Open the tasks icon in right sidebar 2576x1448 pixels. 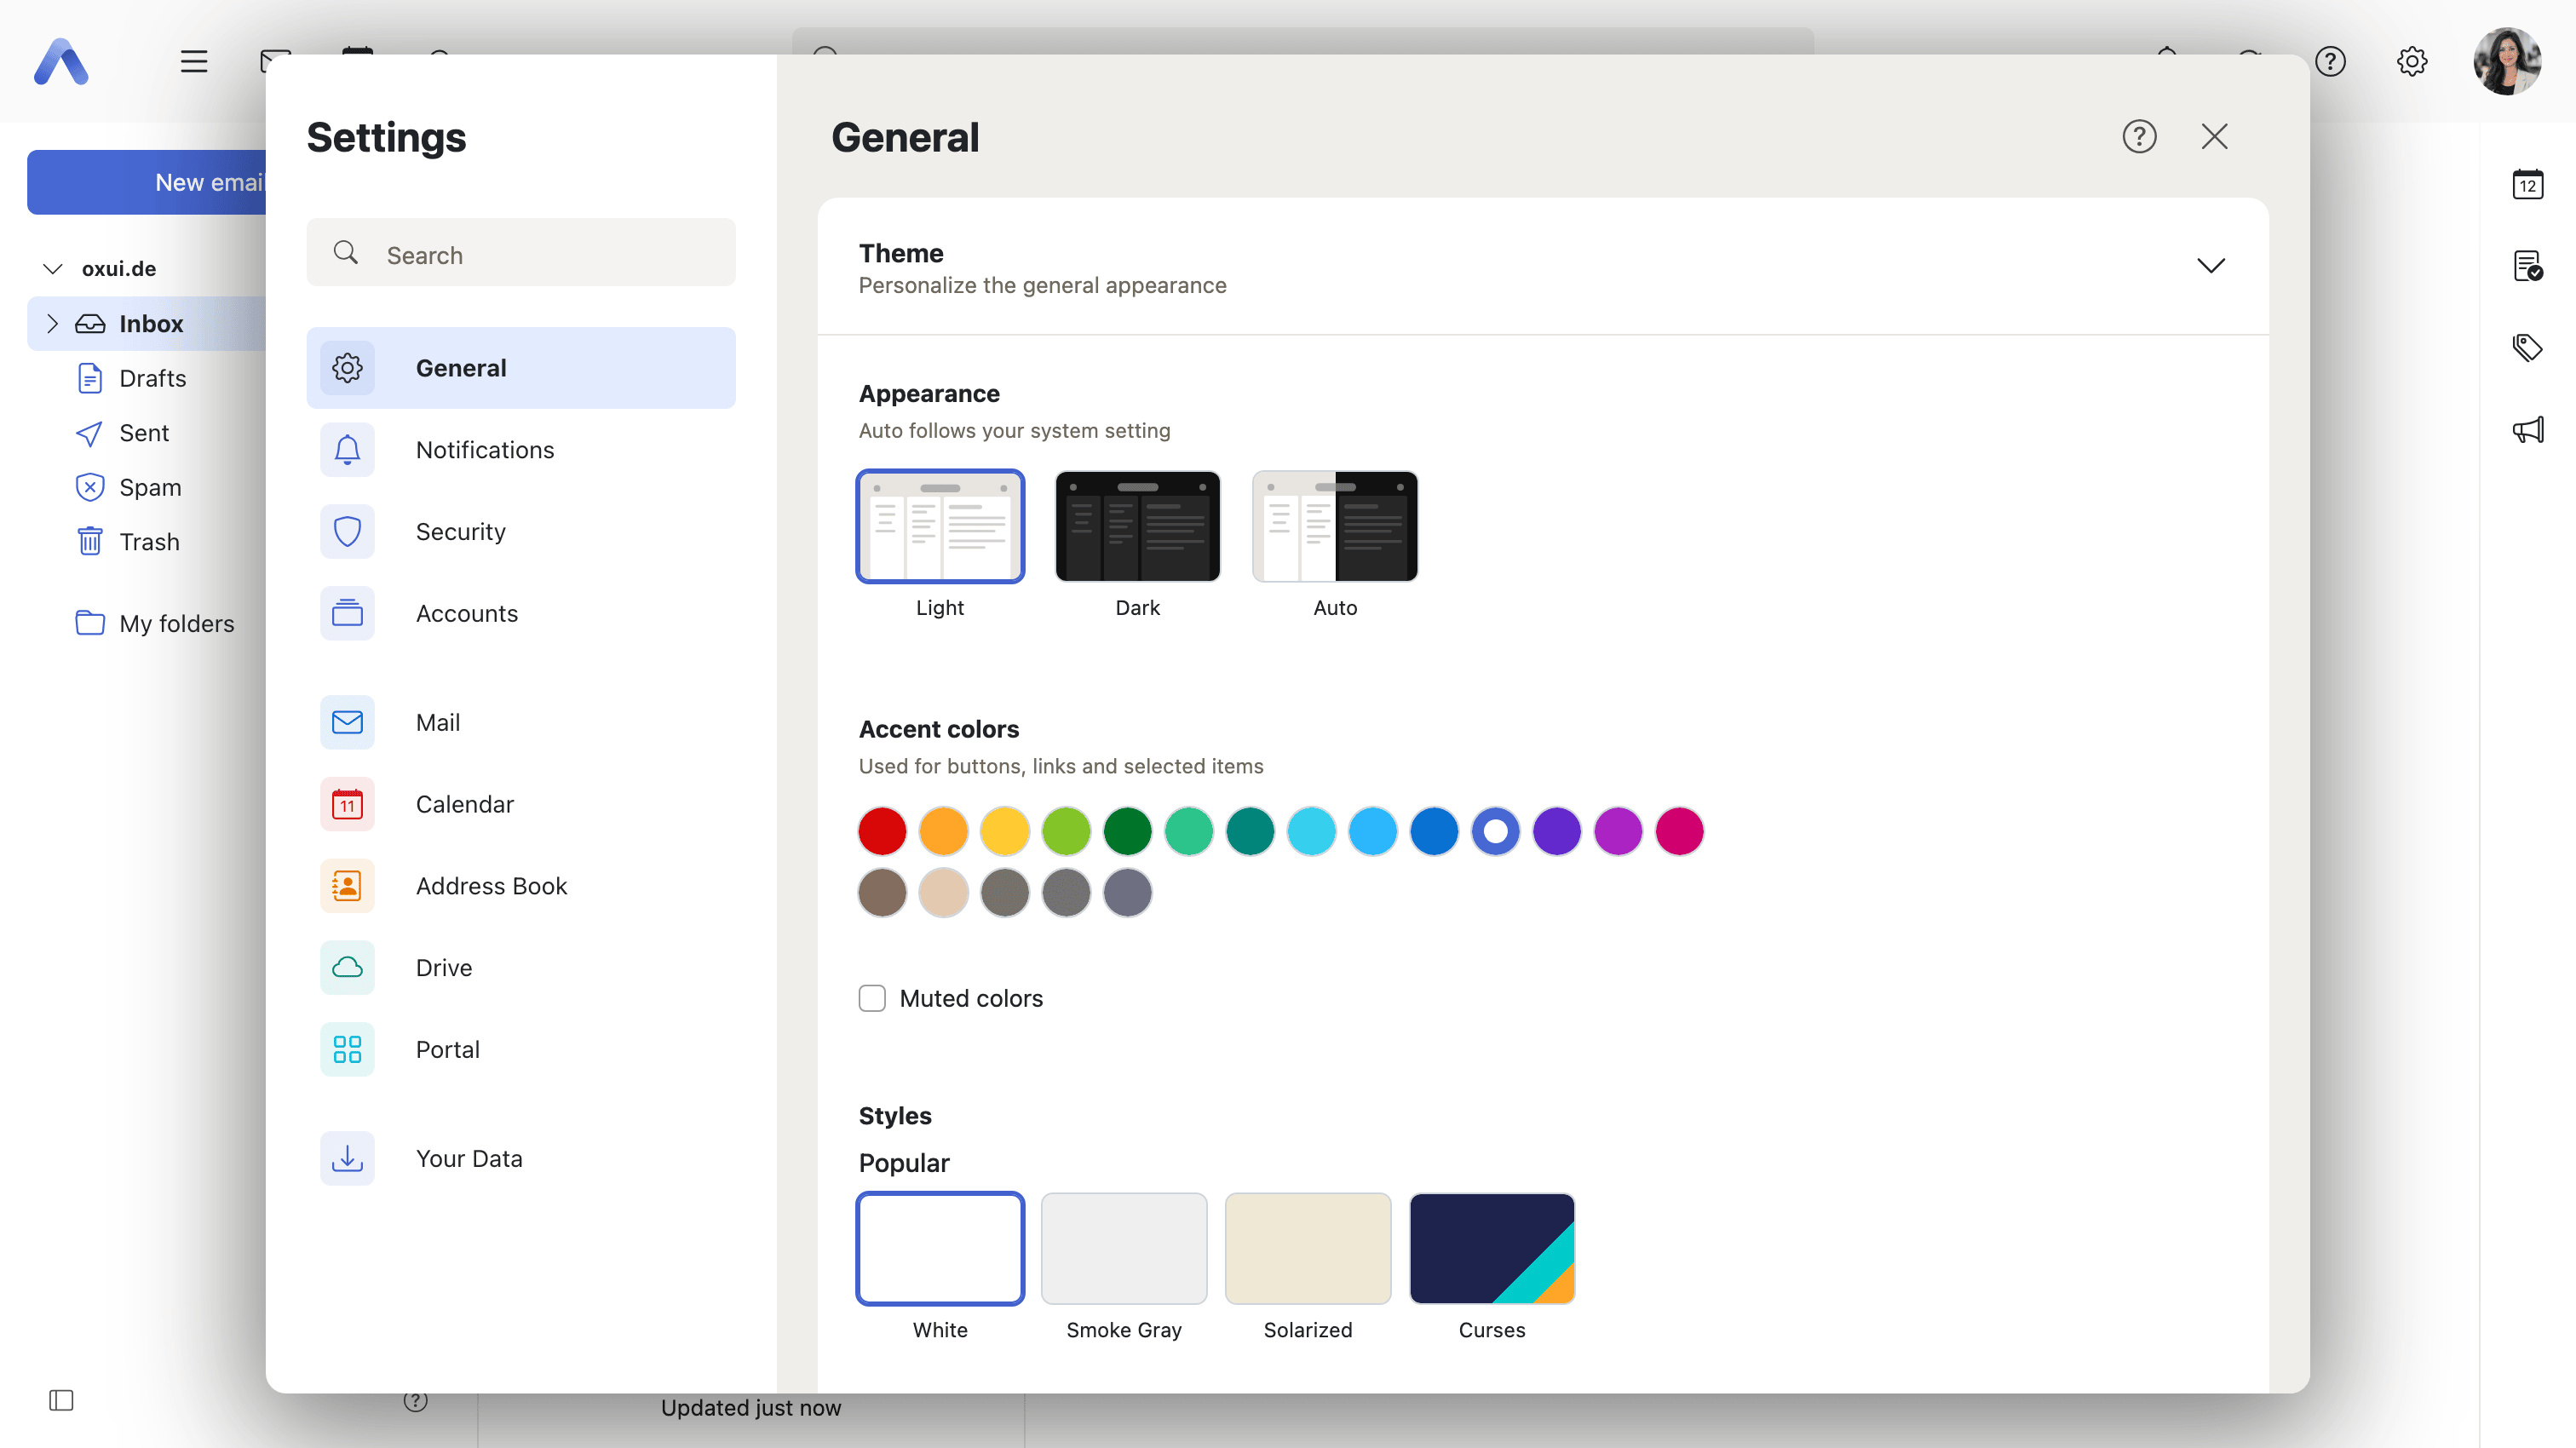pyautogui.click(x=2527, y=266)
